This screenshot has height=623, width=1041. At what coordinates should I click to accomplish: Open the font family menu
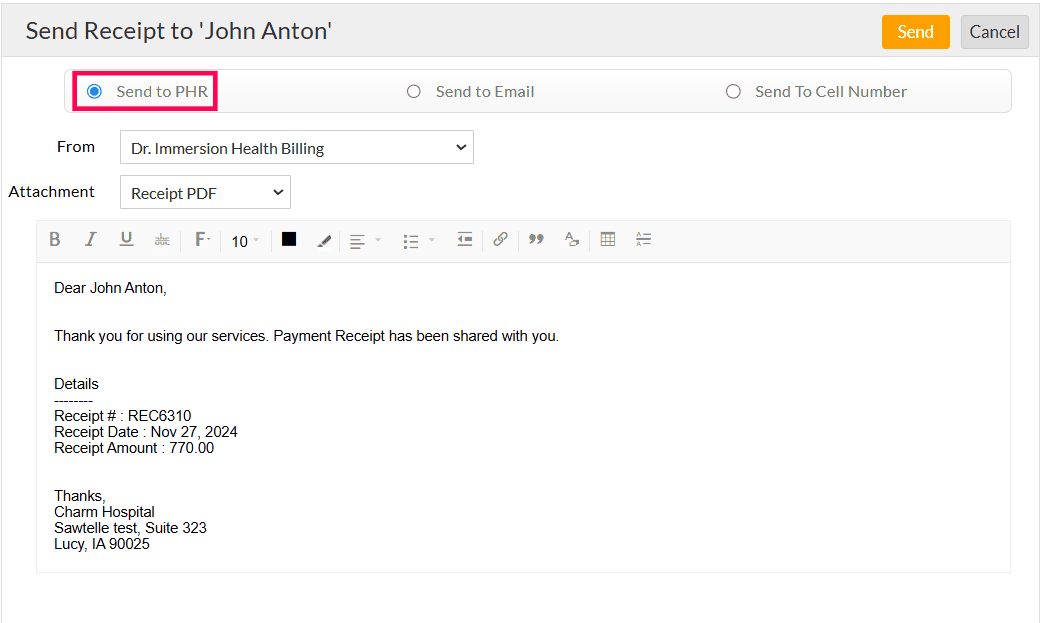click(x=202, y=240)
